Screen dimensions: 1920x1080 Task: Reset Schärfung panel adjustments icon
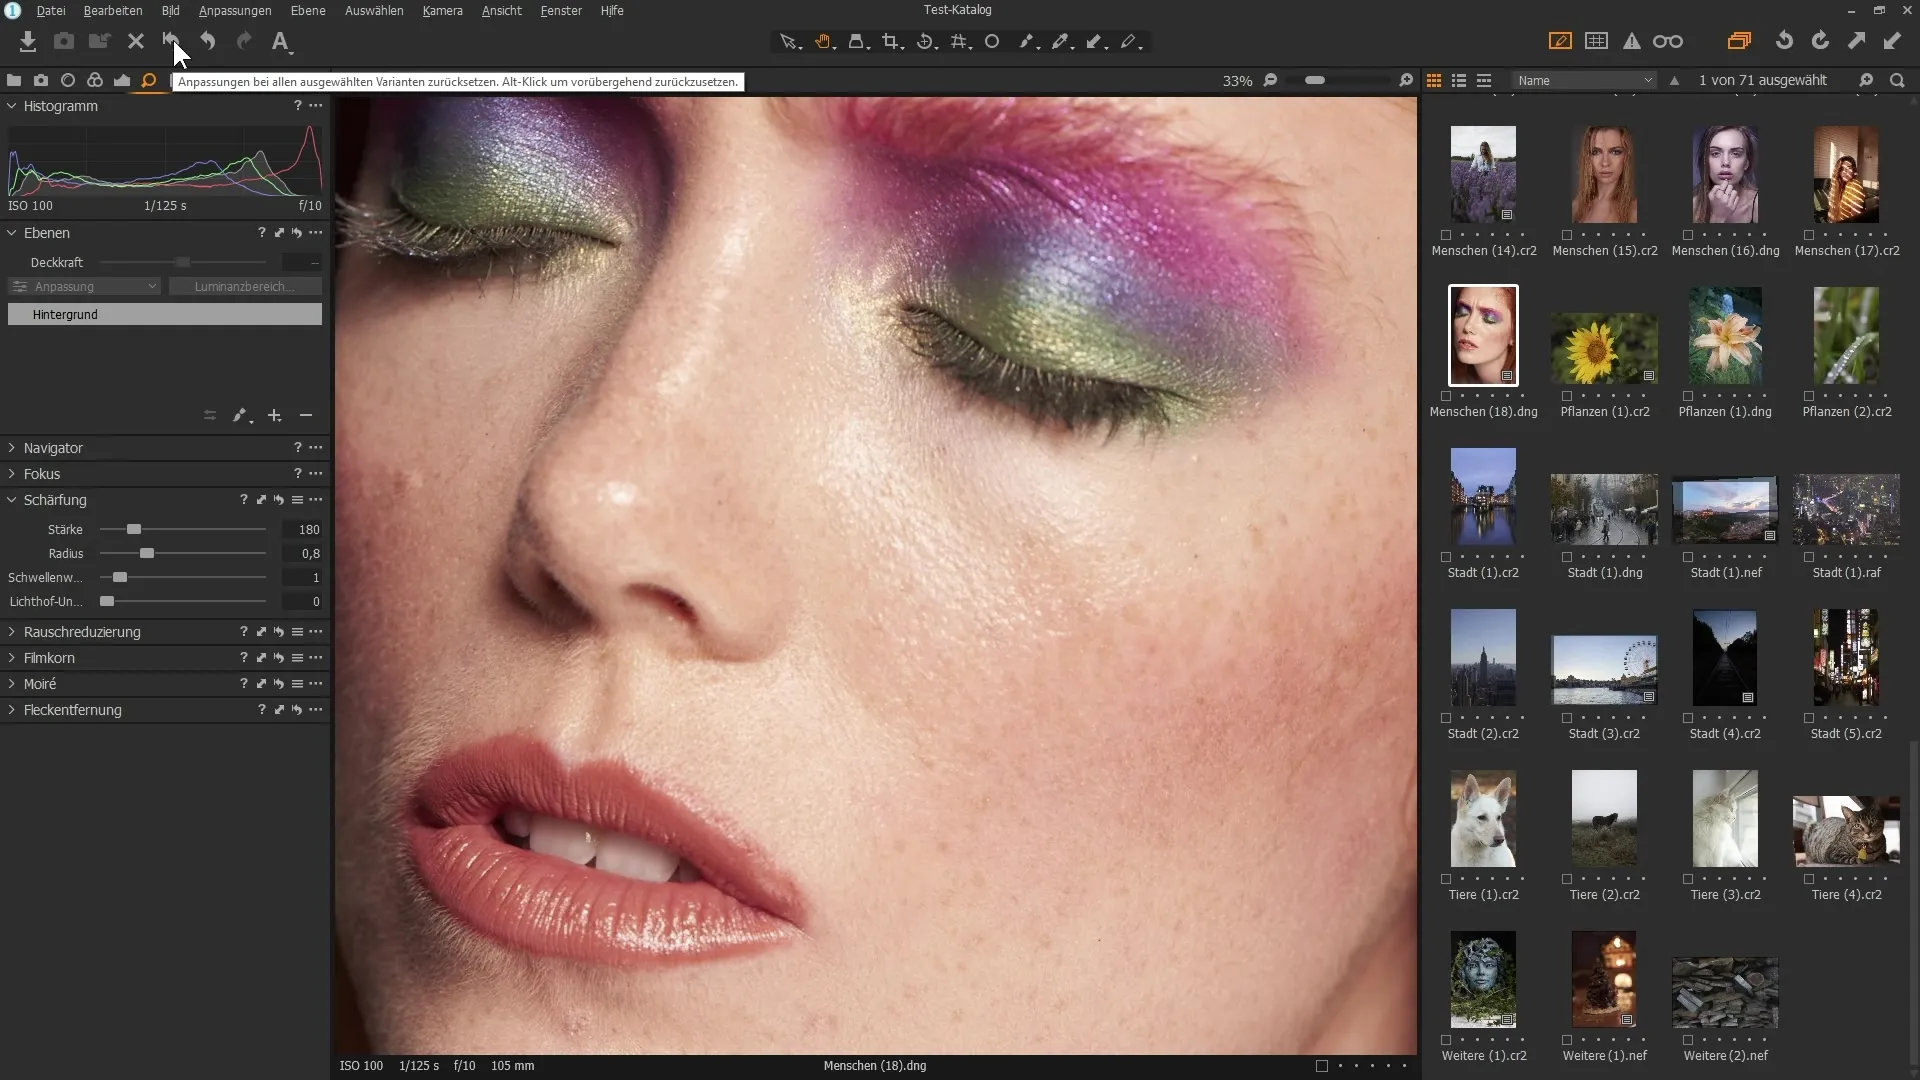(x=279, y=500)
